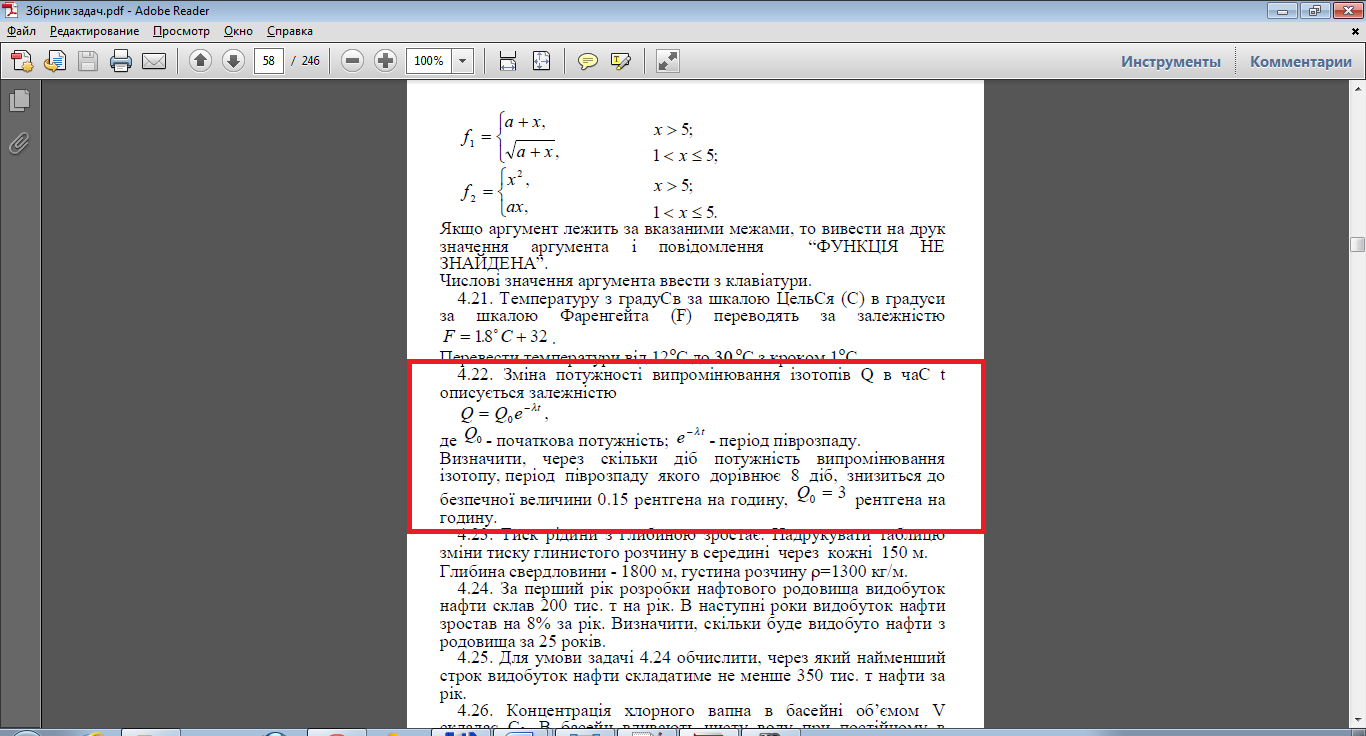Open the Комментарии pane
This screenshot has width=1366, height=736.
[x=1300, y=61]
